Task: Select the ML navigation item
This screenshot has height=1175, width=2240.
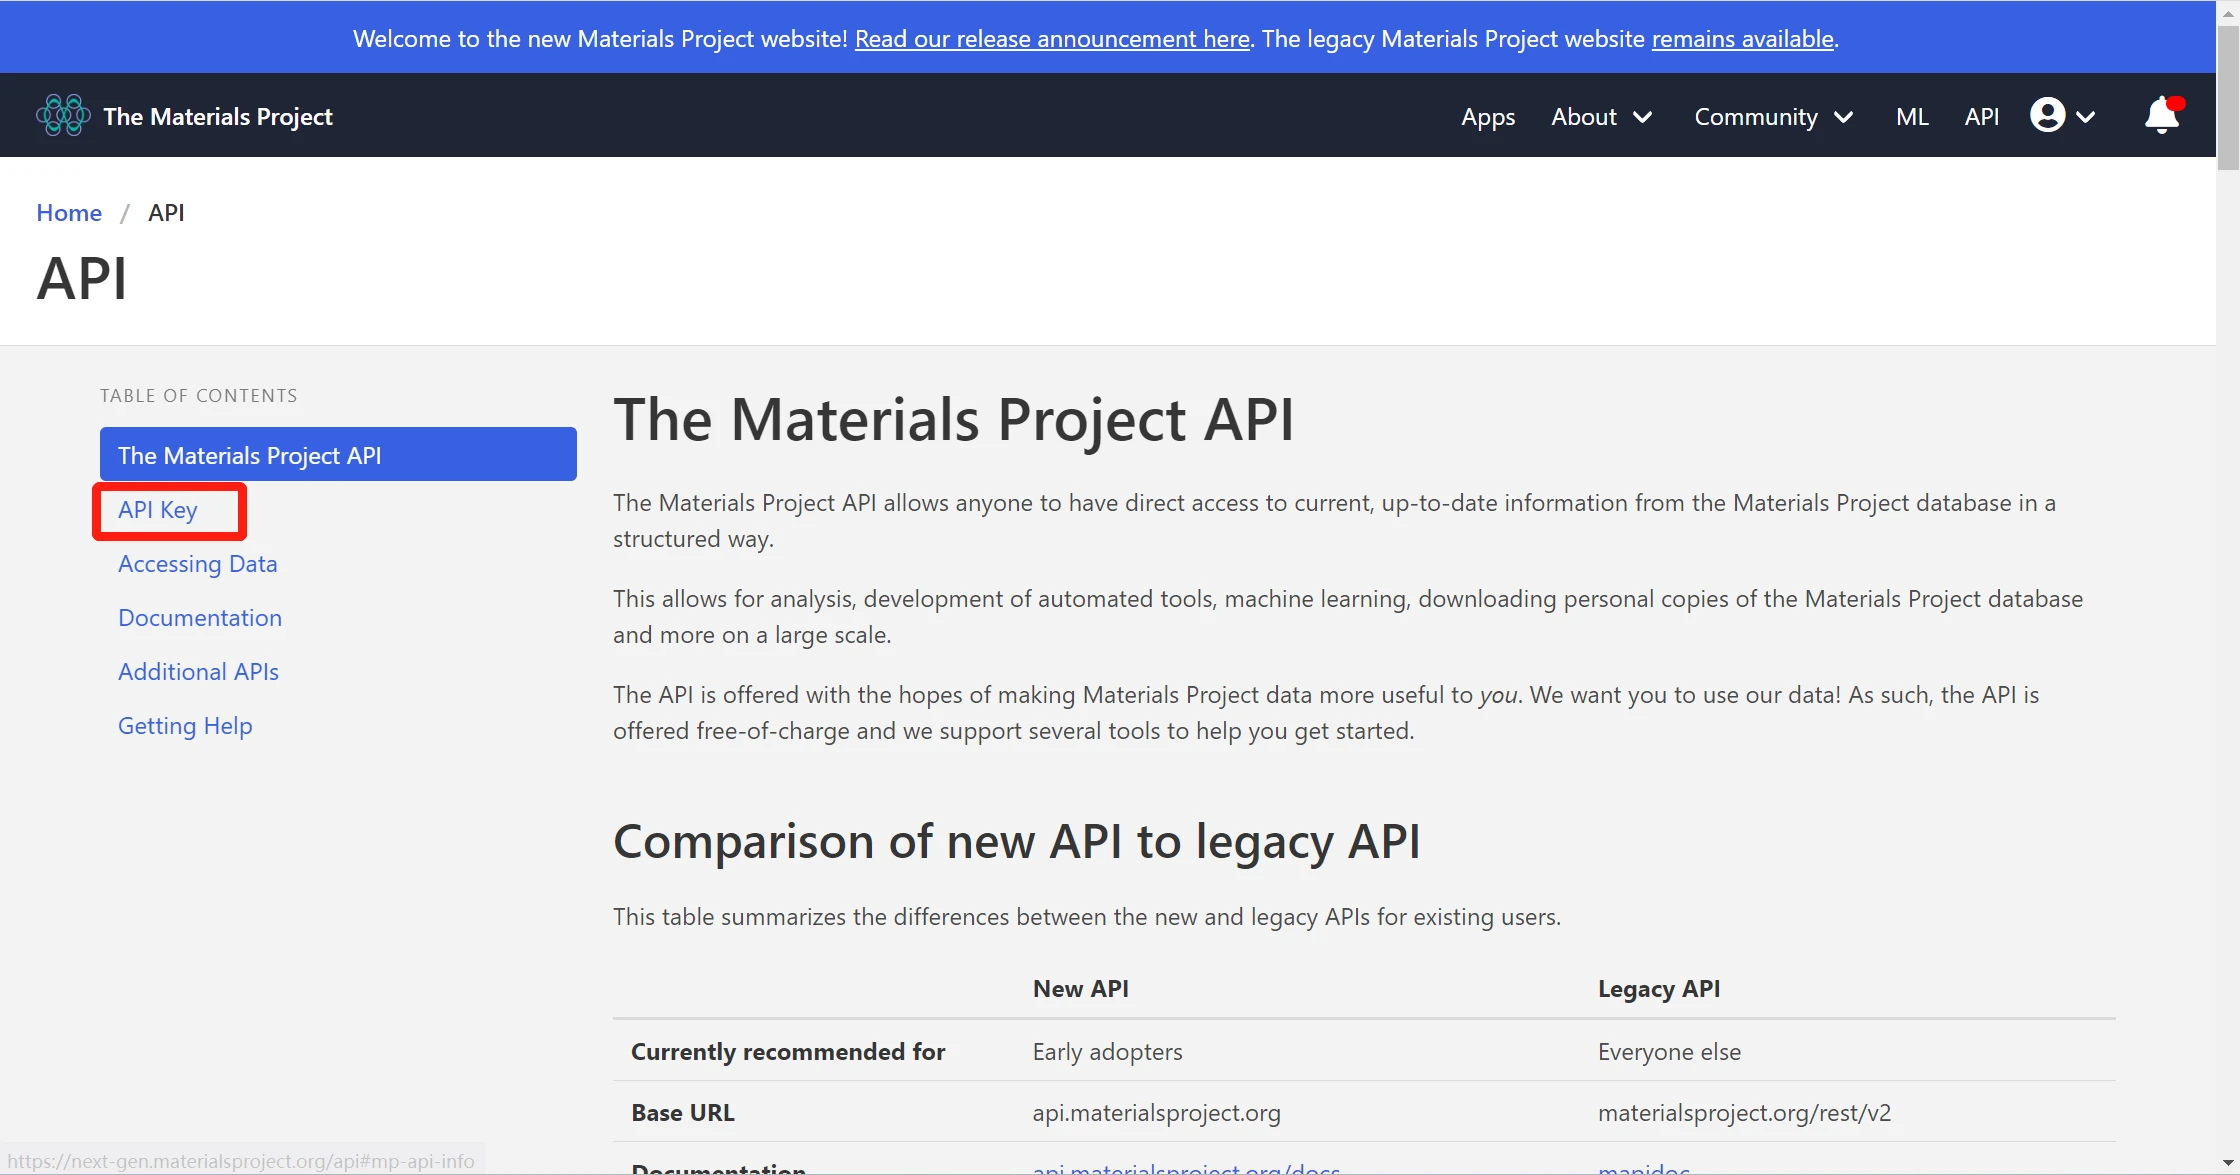Action: pos(1911,116)
